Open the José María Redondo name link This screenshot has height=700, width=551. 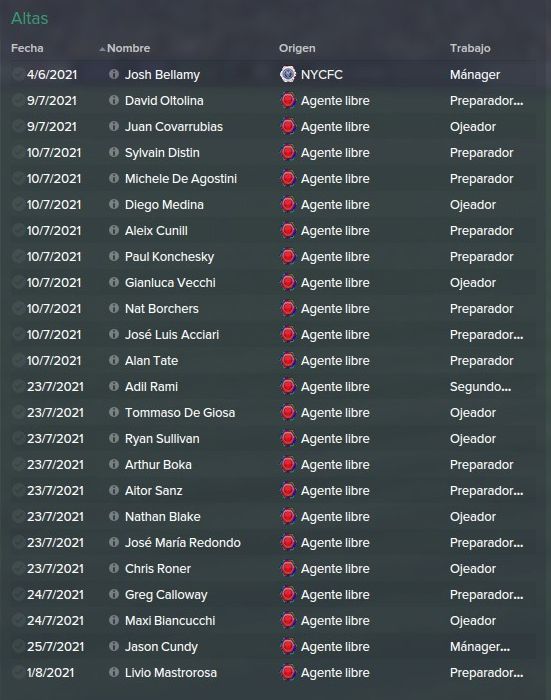click(183, 542)
